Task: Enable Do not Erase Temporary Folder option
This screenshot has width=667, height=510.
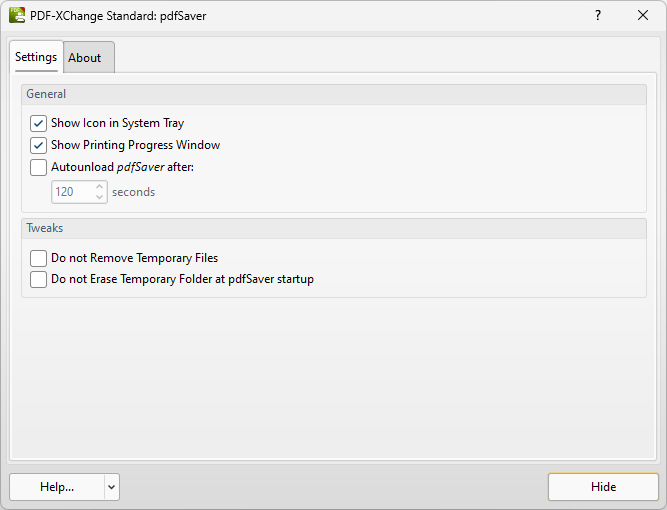Action: tap(38, 279)
